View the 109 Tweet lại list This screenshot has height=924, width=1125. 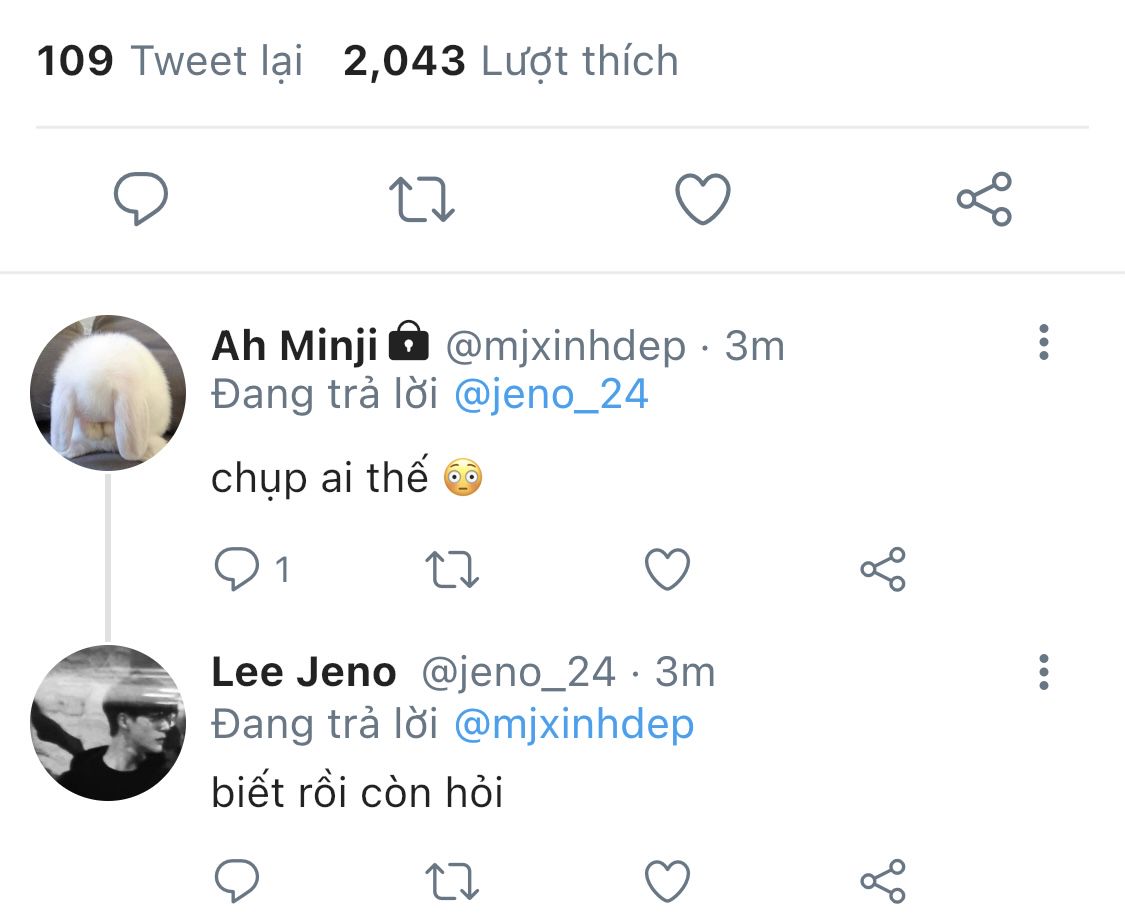coord(170,62)
